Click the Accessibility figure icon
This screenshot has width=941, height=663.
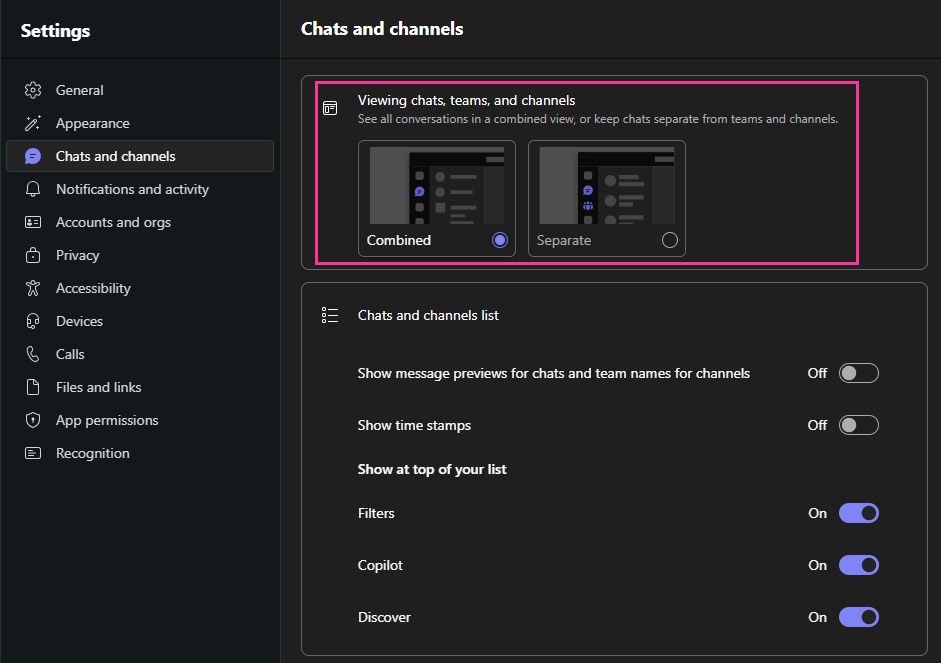[33, 288]
